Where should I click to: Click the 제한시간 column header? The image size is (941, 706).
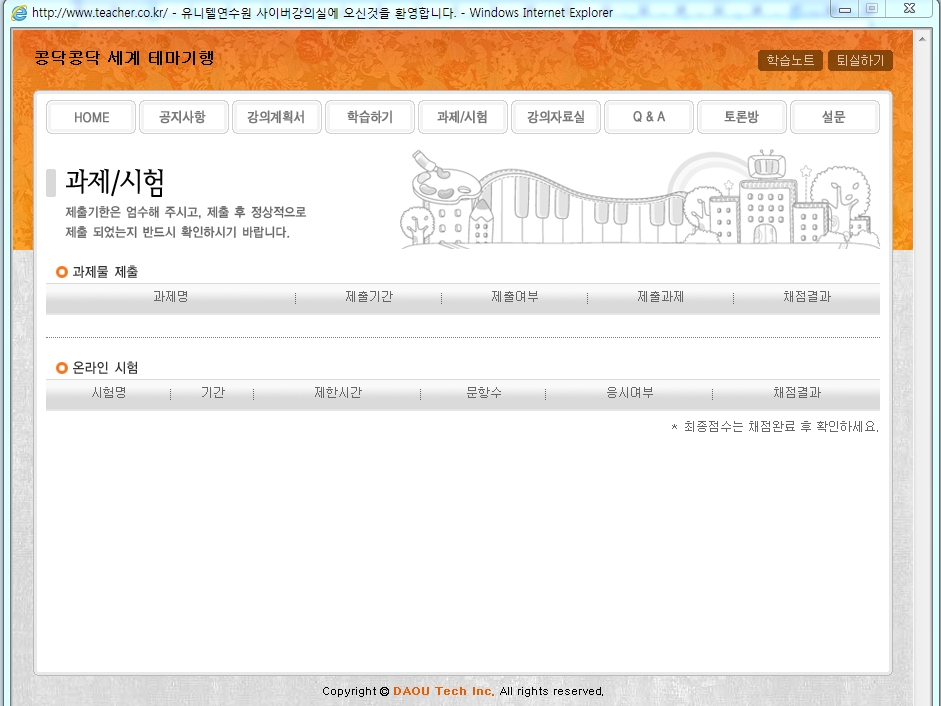(338, 393)
